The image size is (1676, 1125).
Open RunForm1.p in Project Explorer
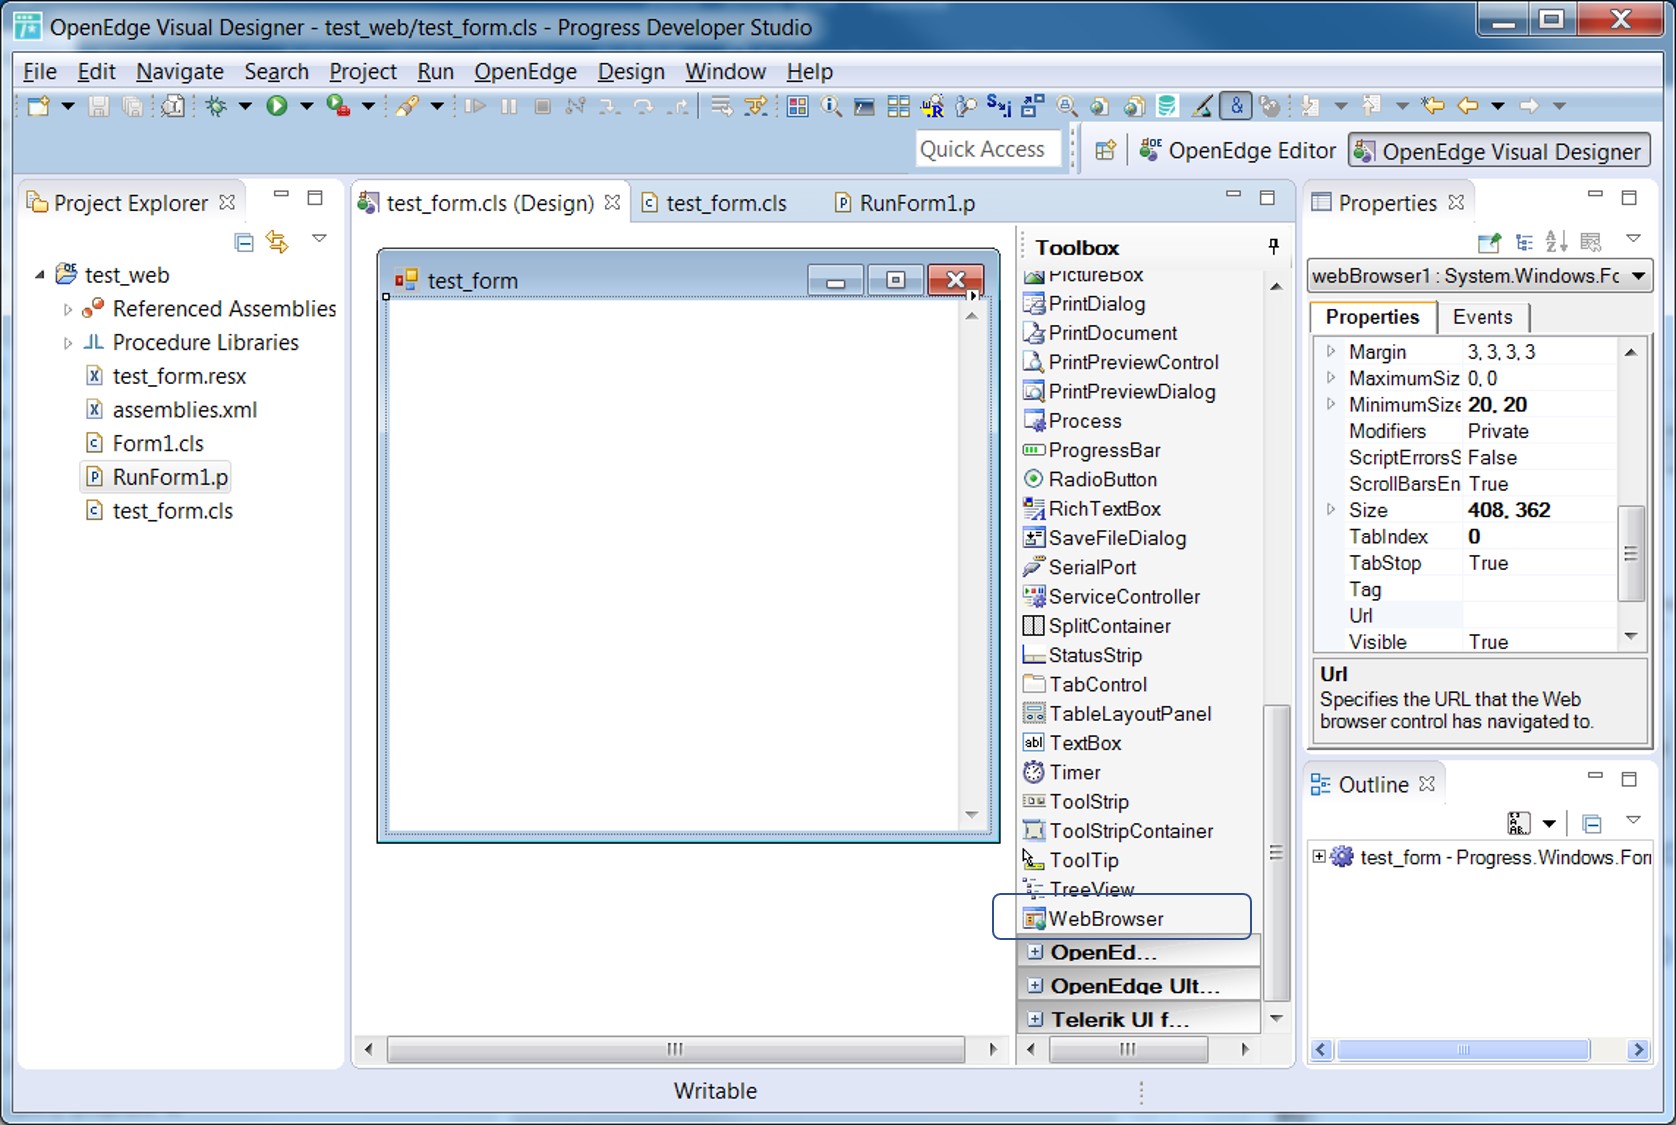click(170, 477)
